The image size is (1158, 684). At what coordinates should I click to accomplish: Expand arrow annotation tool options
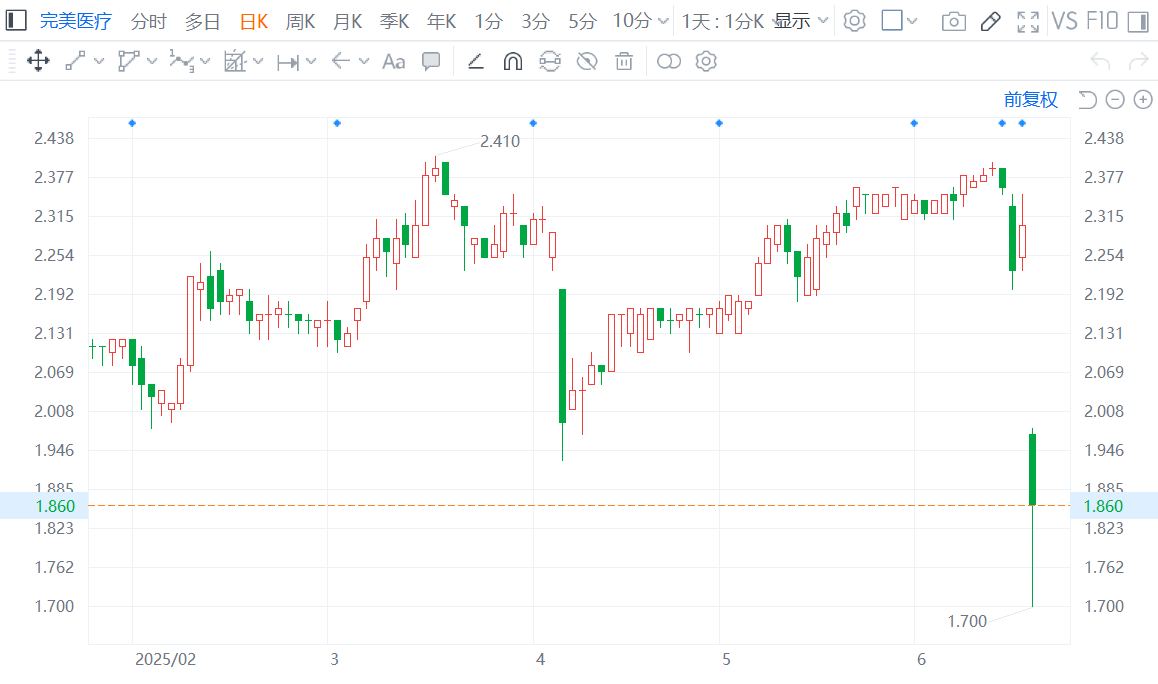pyautogui.click(x=364, y=61)
